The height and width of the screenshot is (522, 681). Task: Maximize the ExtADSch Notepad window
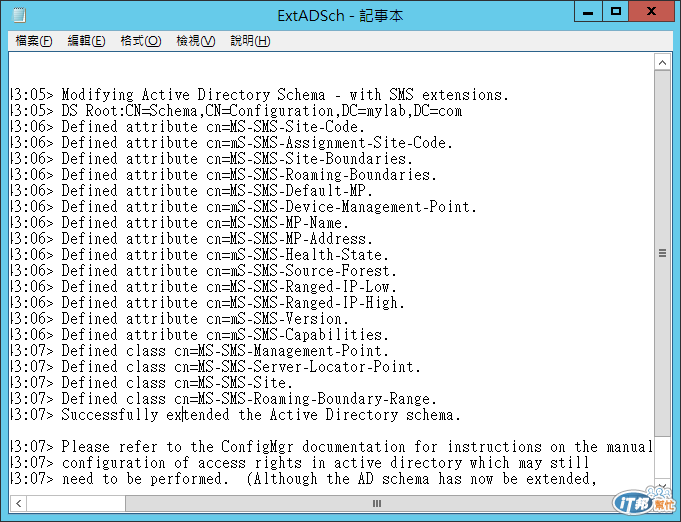(615, 12)
